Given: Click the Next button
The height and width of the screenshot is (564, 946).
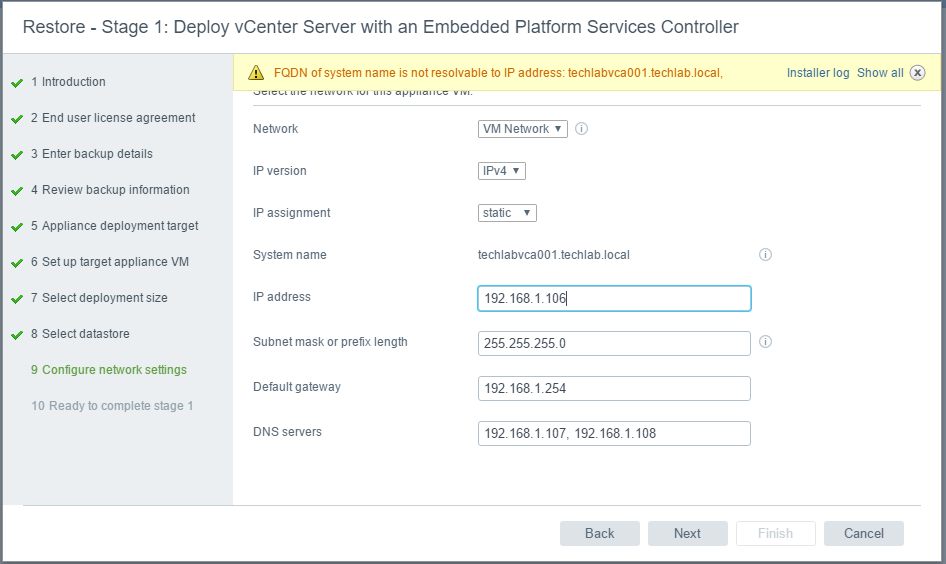Looking at the screenshot, I should point(687,533).
